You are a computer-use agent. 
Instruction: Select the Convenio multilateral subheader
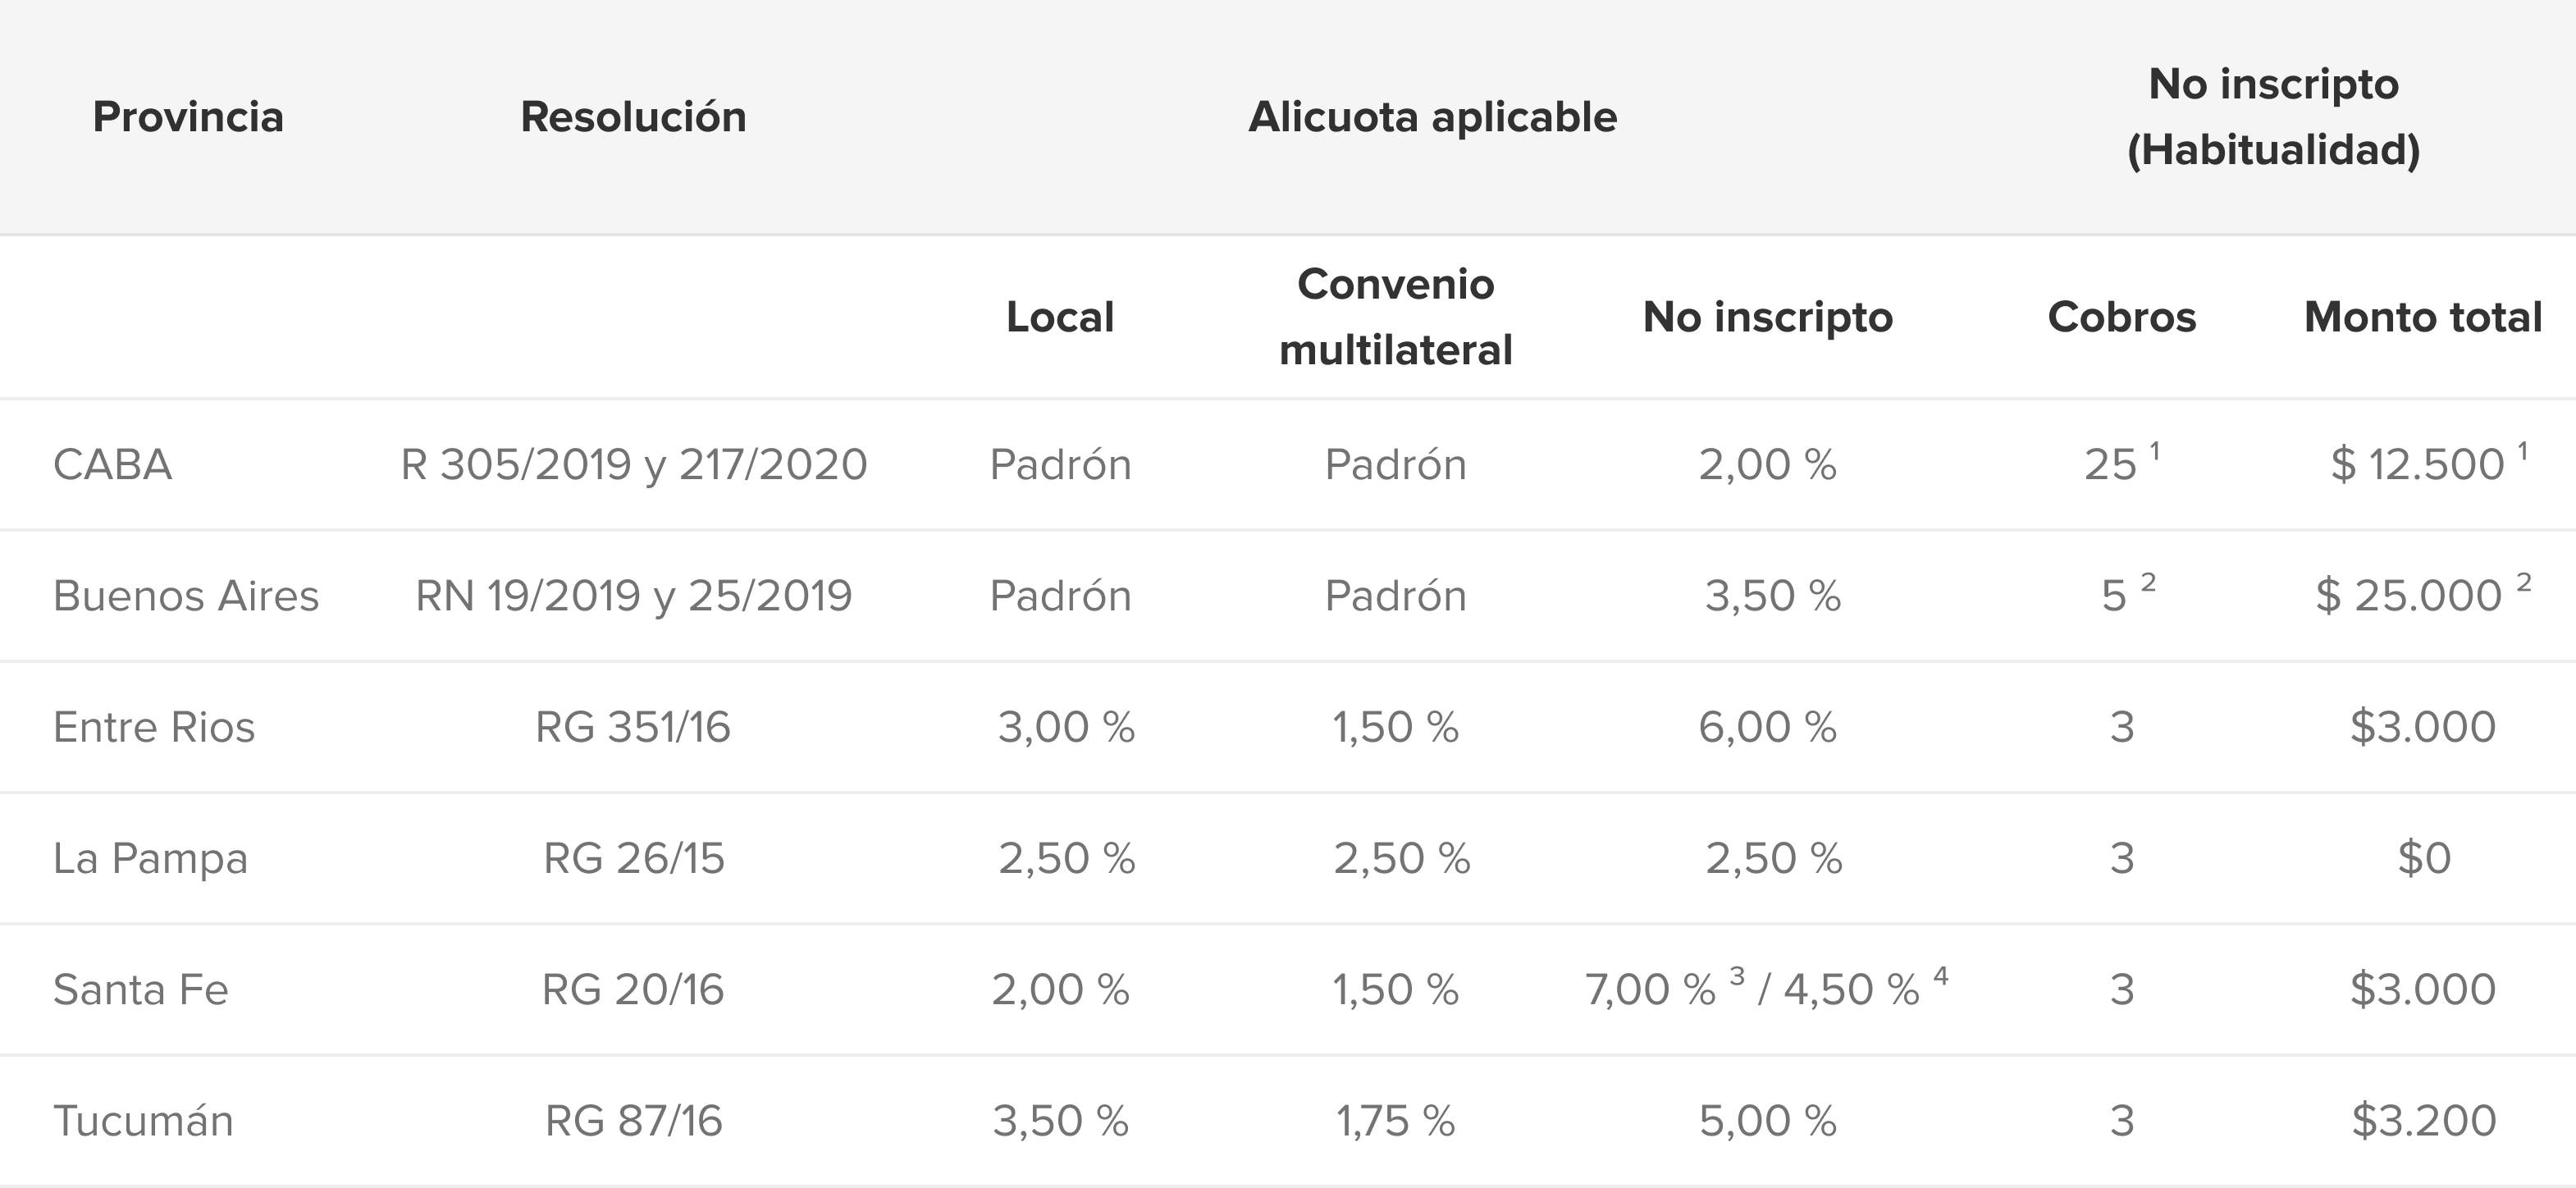tap(1395, 317)
